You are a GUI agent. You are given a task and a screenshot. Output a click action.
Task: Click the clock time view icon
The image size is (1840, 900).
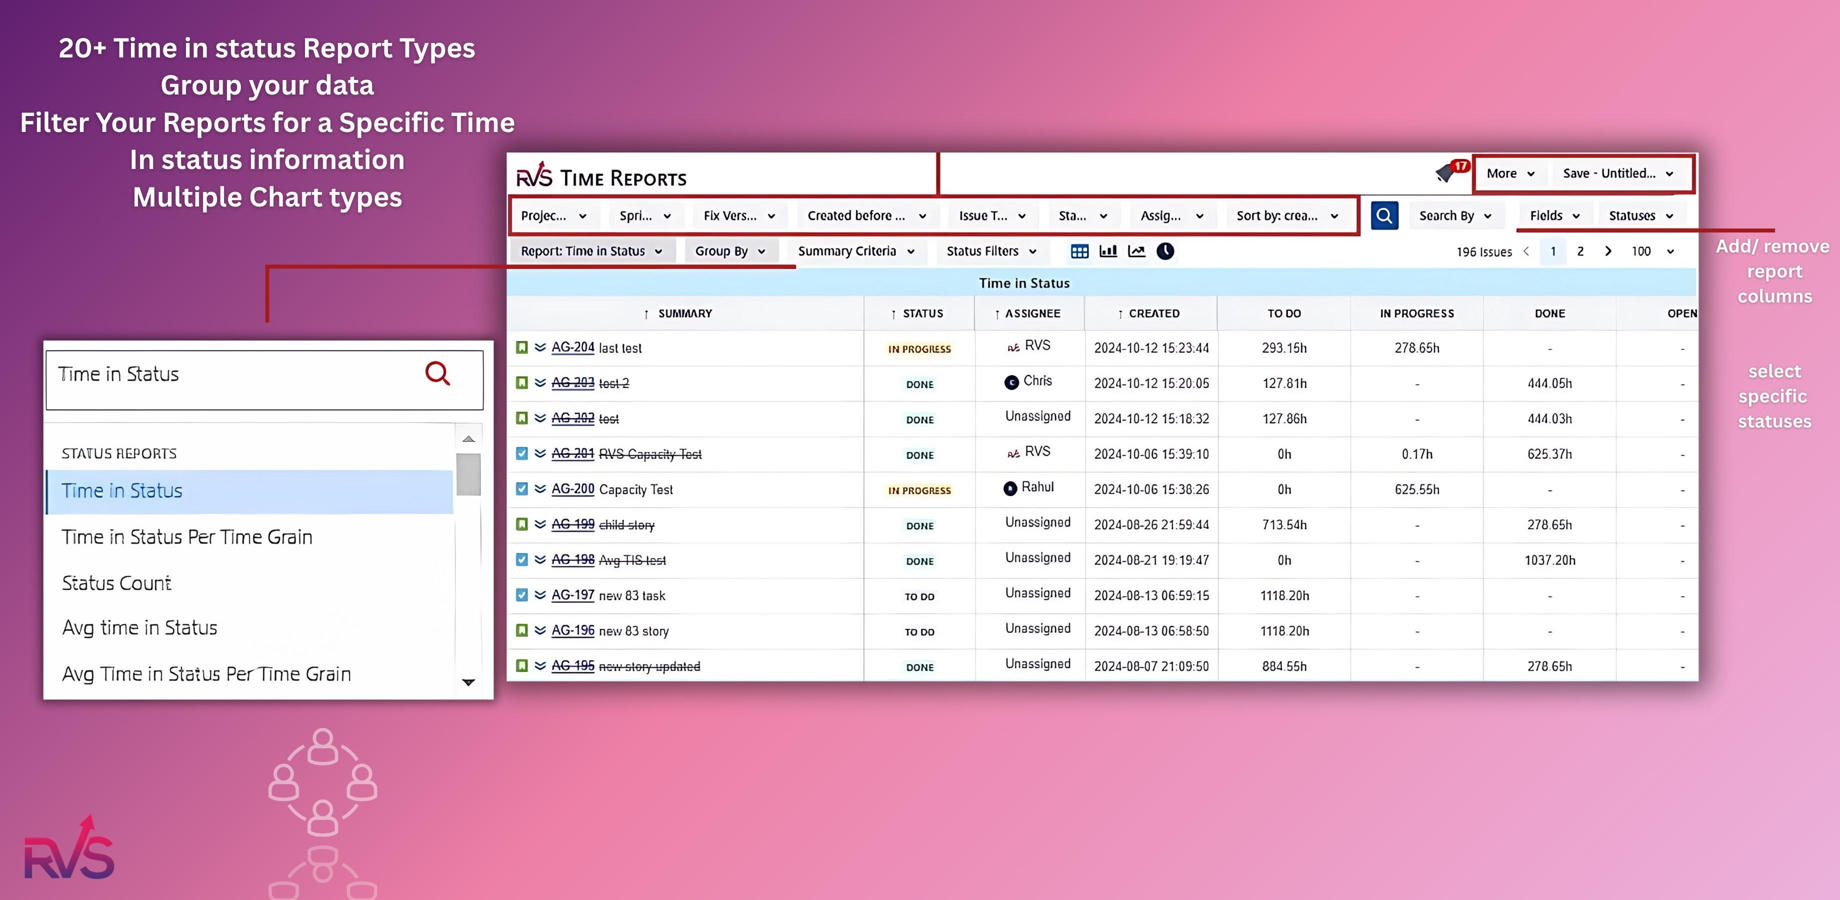click(1165, 252)
